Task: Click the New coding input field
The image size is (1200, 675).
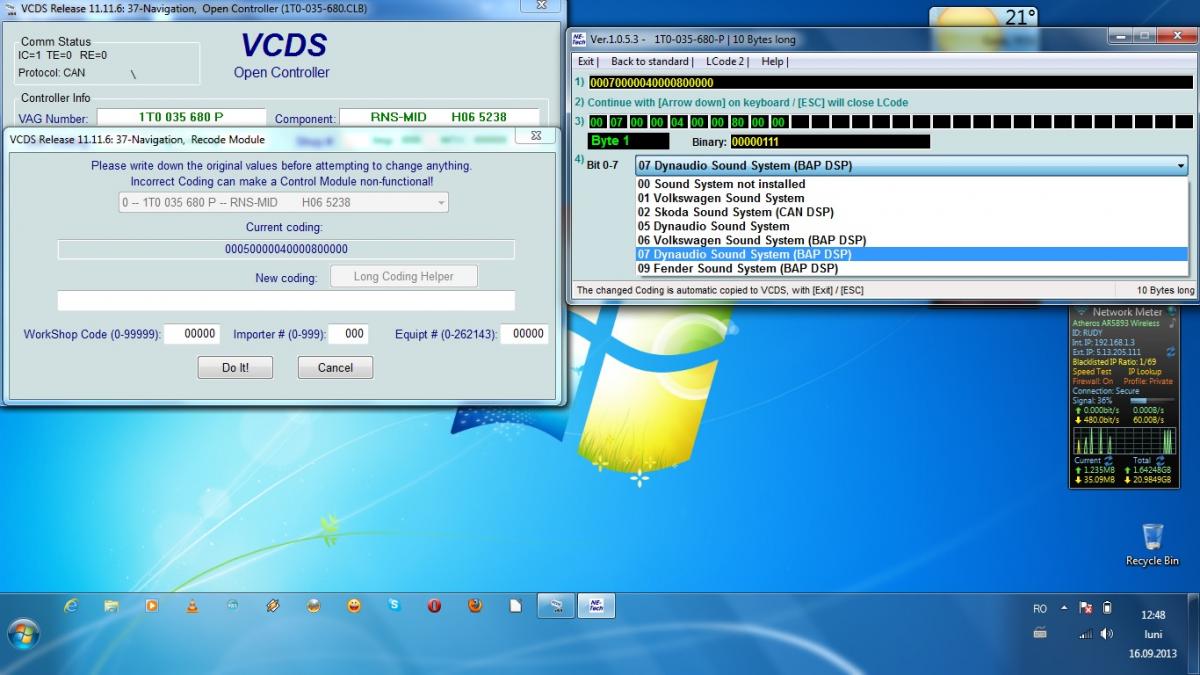Action: 286,301
